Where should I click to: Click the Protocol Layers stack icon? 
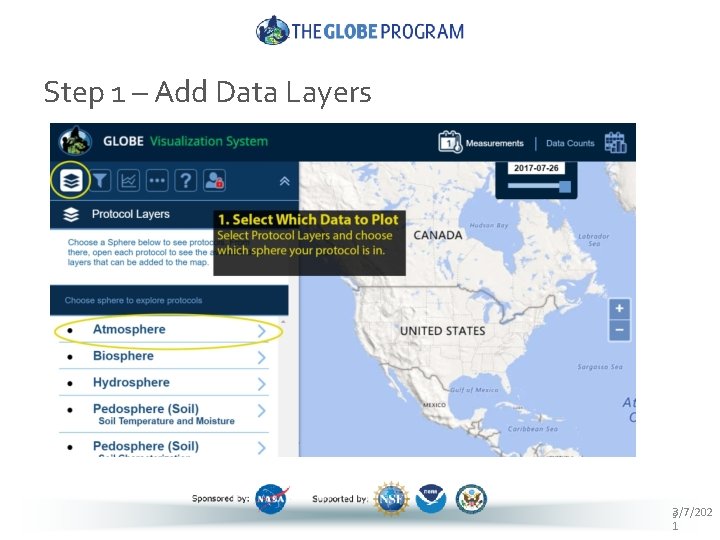(71, 214)
